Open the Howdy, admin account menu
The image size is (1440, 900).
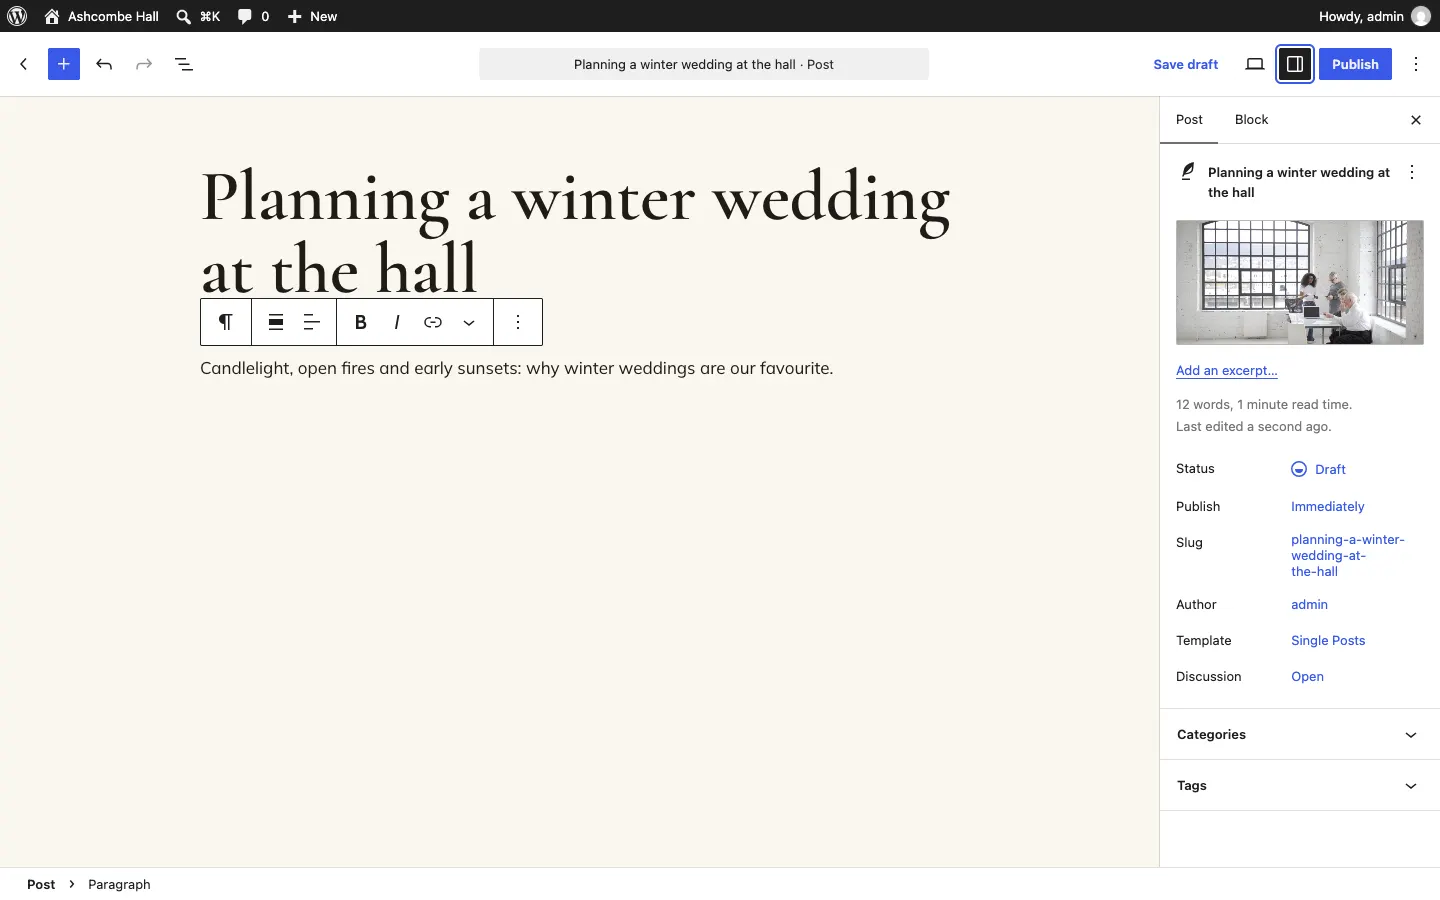1374,16
